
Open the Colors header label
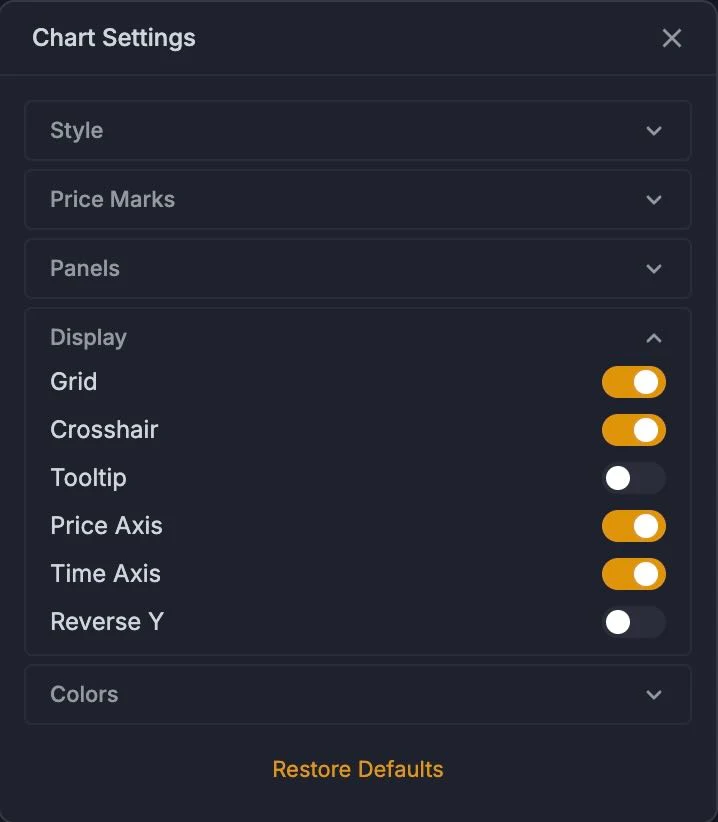[x=84, y=694]
